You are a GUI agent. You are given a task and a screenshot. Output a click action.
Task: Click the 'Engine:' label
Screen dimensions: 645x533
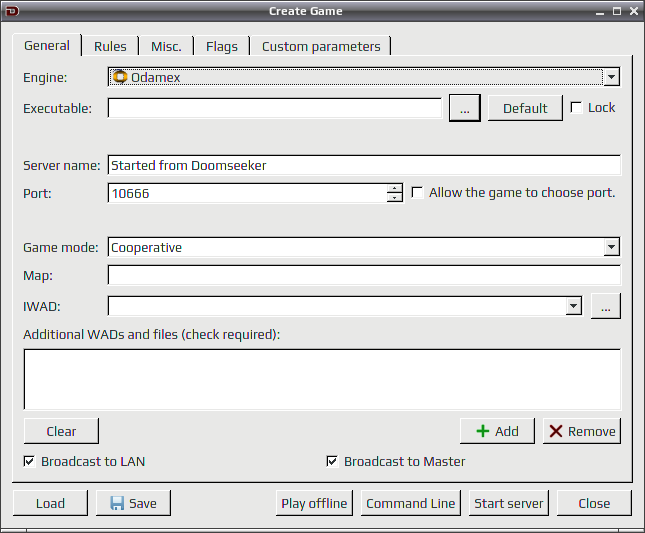pyautogui.click(x=45, y=77)
